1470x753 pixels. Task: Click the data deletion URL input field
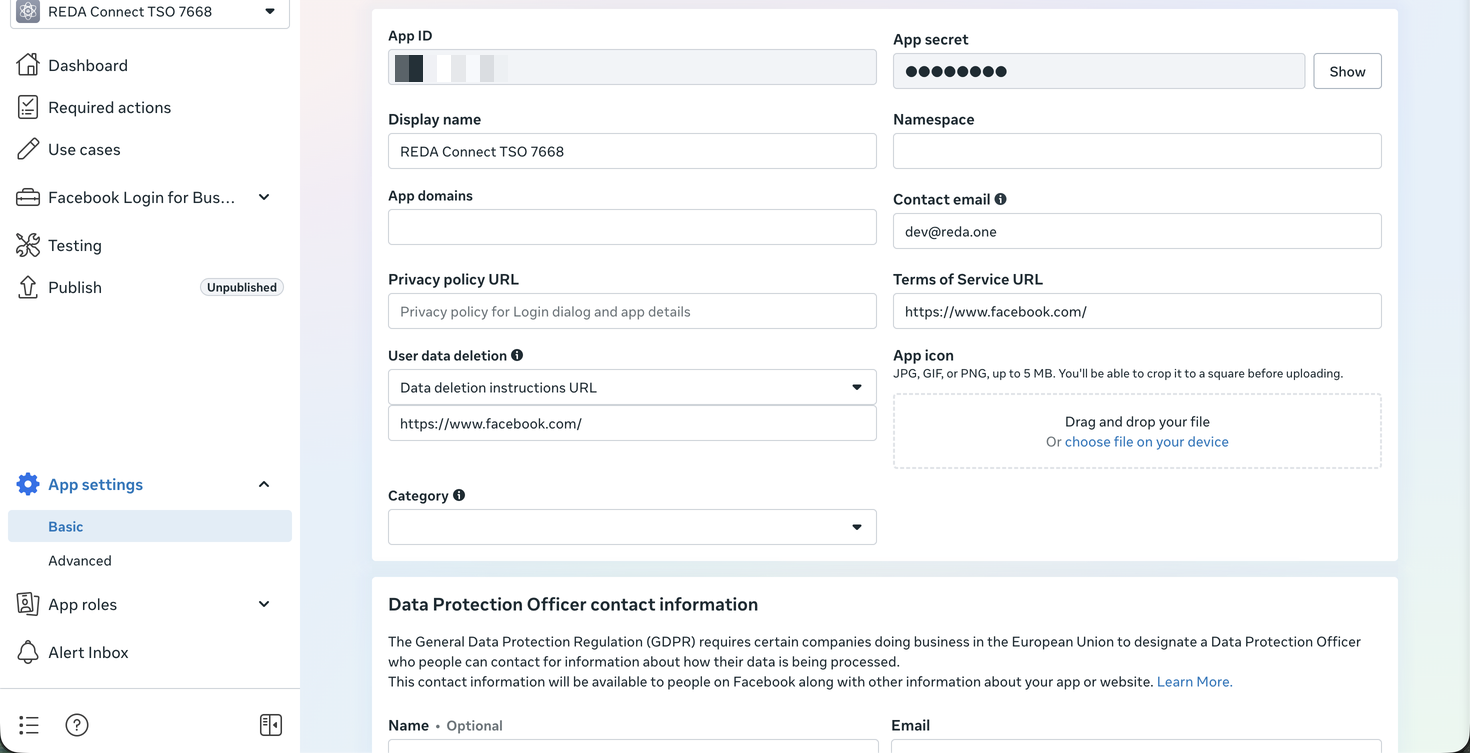point(632,423)
